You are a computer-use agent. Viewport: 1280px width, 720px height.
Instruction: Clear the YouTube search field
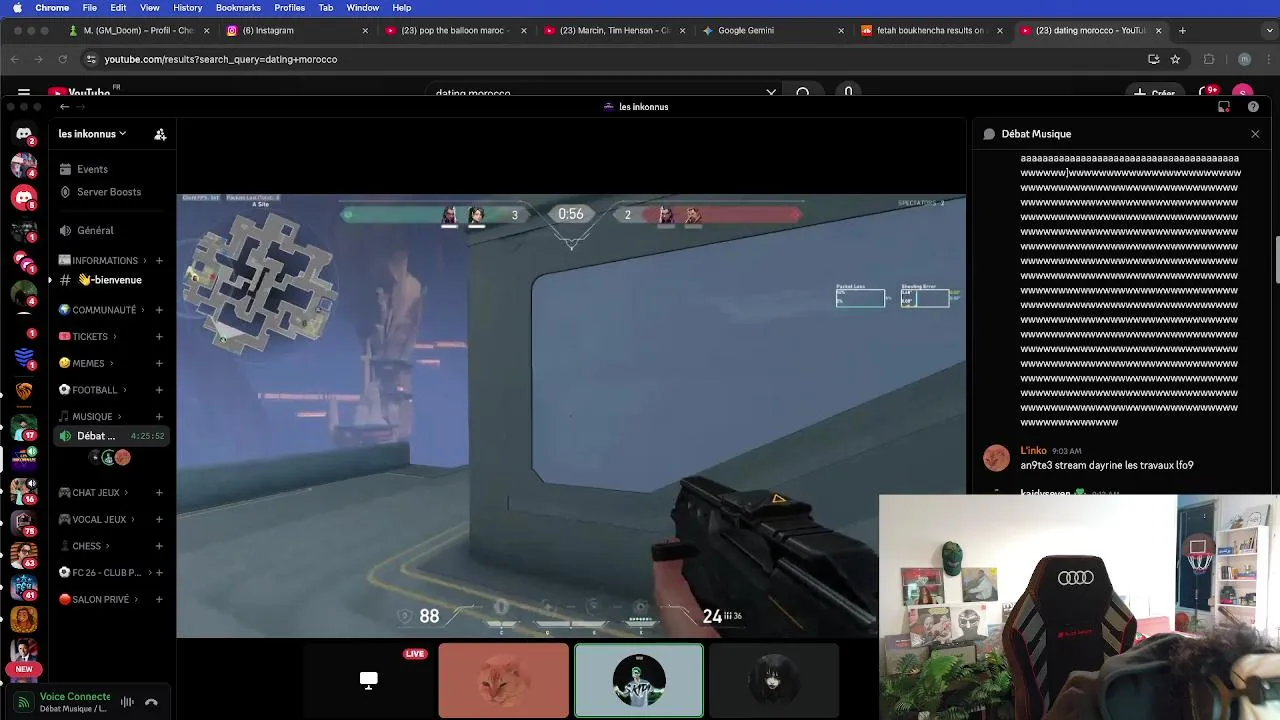771,93
